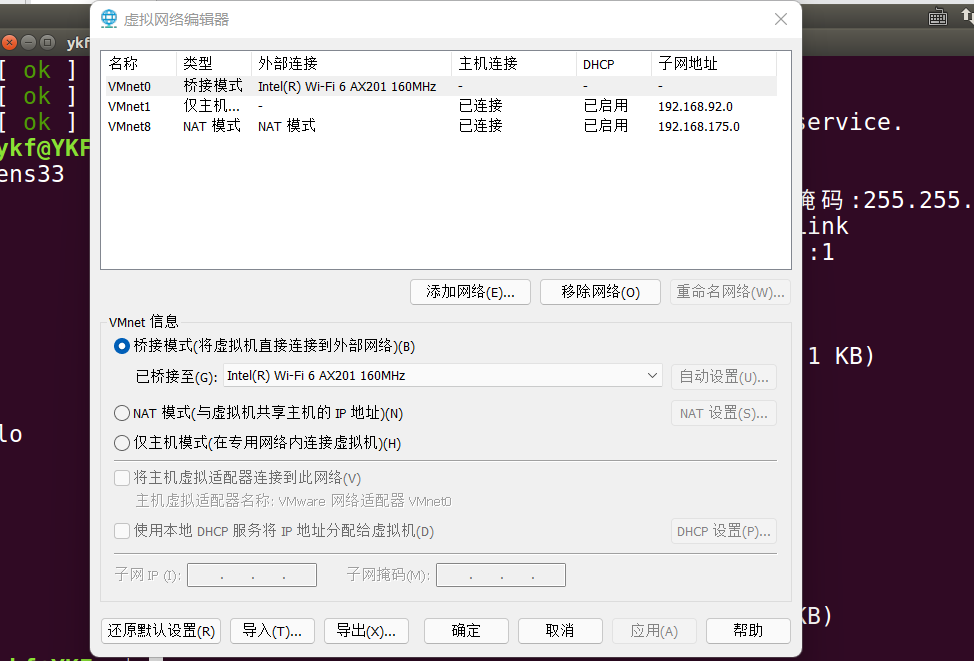Minimize the Ubuntu terminal window
The image size is (974, 661).
(x=29, y=42)
